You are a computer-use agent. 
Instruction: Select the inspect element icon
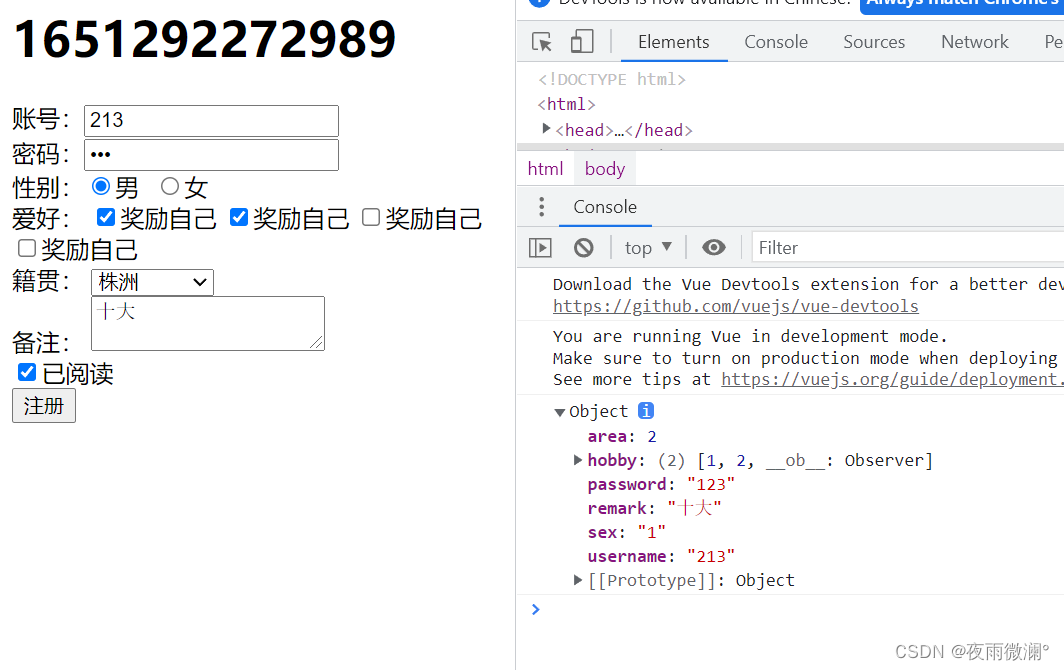(541, 42)
